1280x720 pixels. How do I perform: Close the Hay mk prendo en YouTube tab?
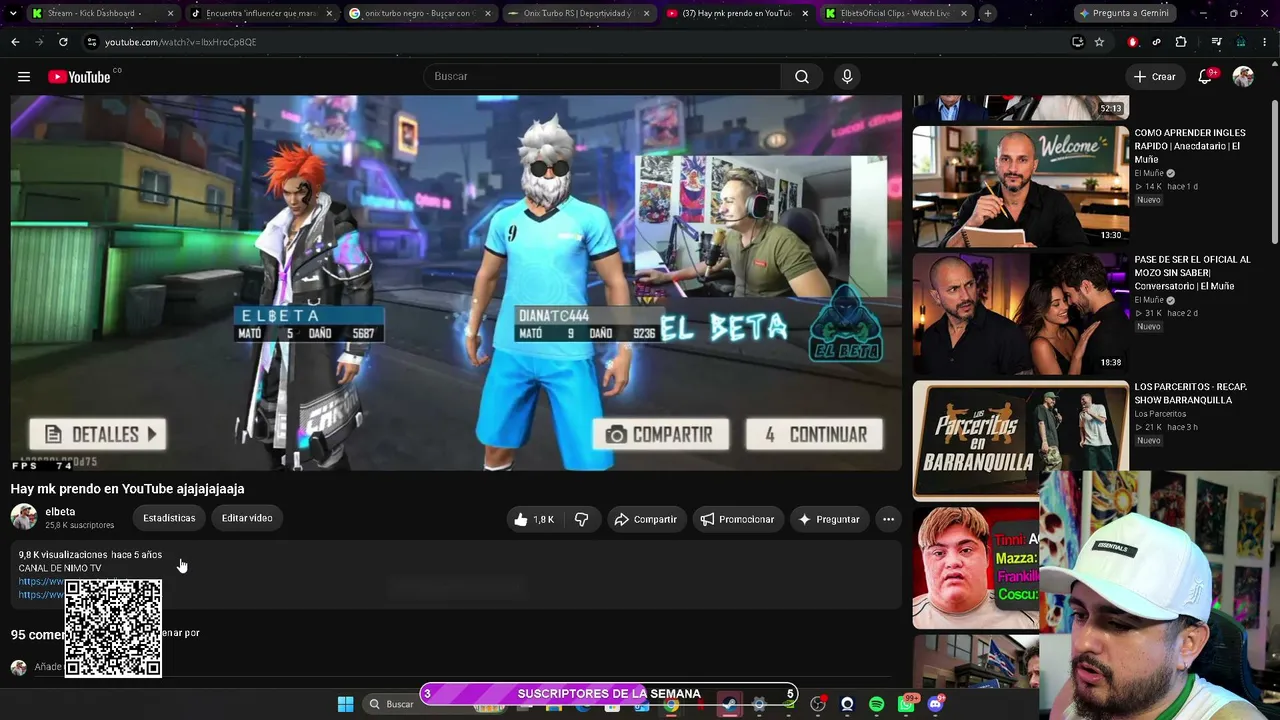pyautogui.click(x=805, y=13)
